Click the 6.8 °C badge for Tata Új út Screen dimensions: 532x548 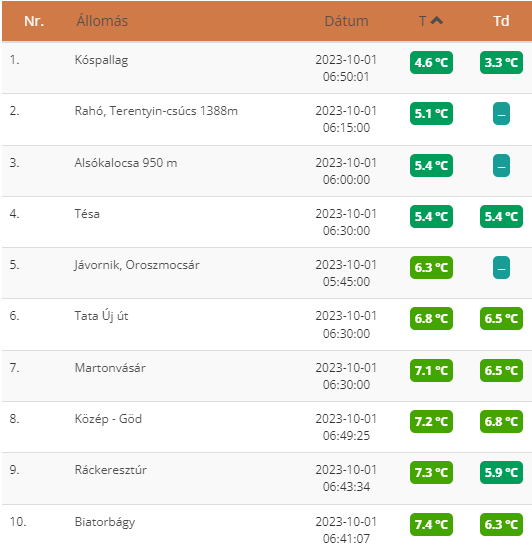[431, 318]
